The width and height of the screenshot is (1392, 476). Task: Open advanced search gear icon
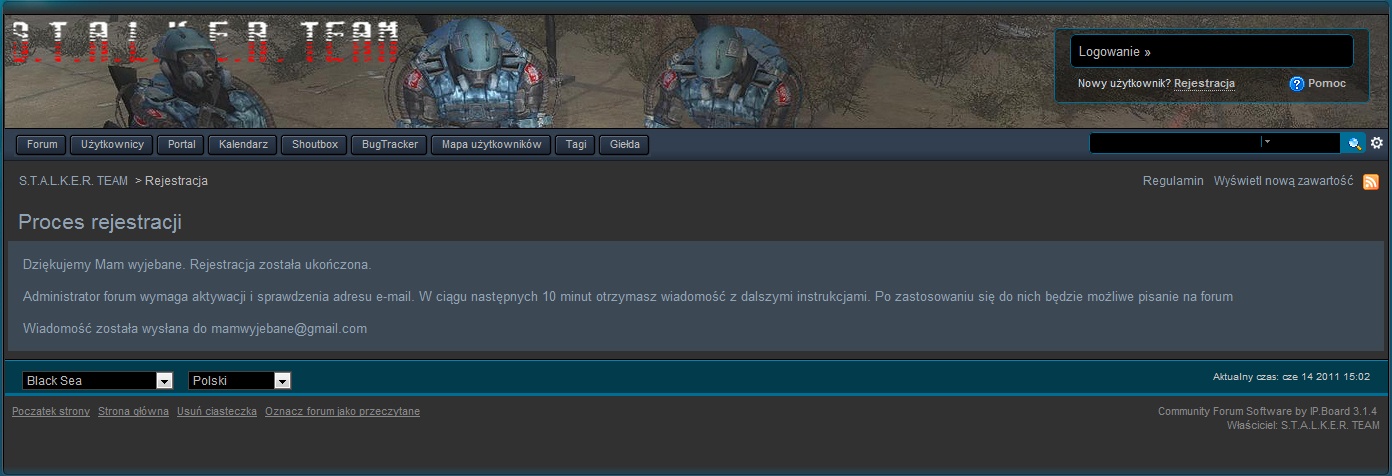[x=1377, y=144]
